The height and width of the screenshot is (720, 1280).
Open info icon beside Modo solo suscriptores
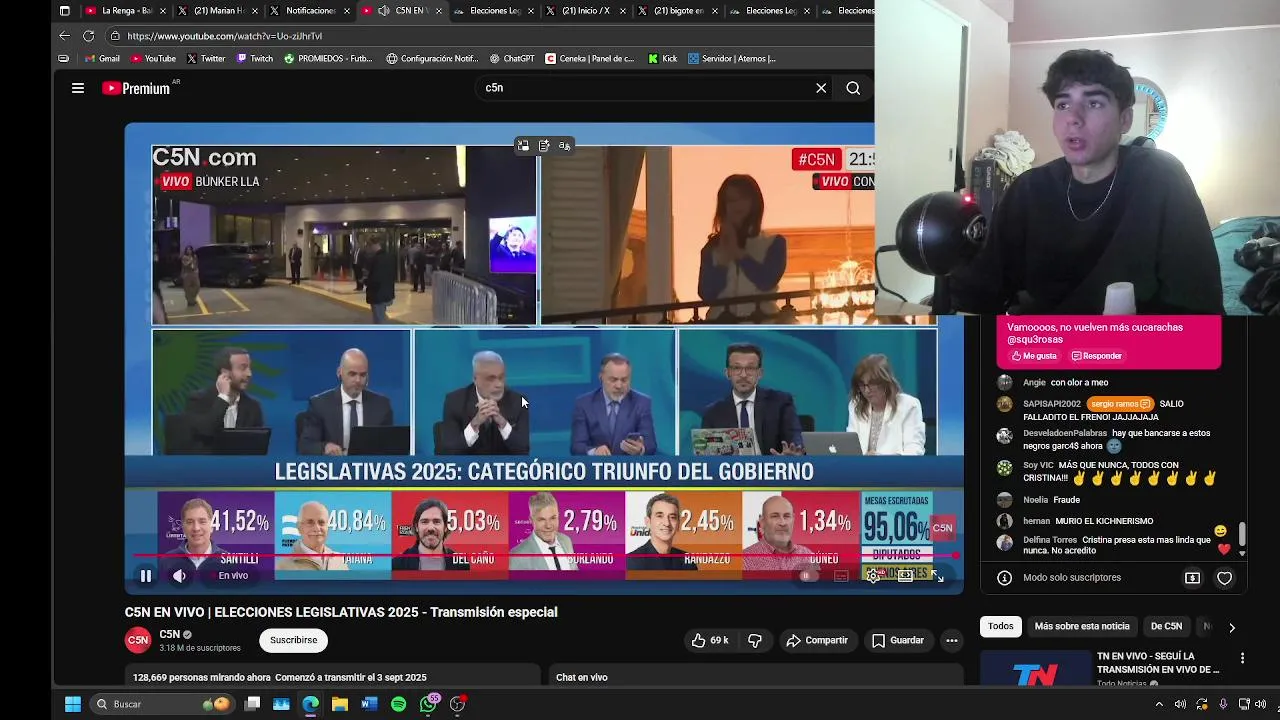pos(1004,578)
